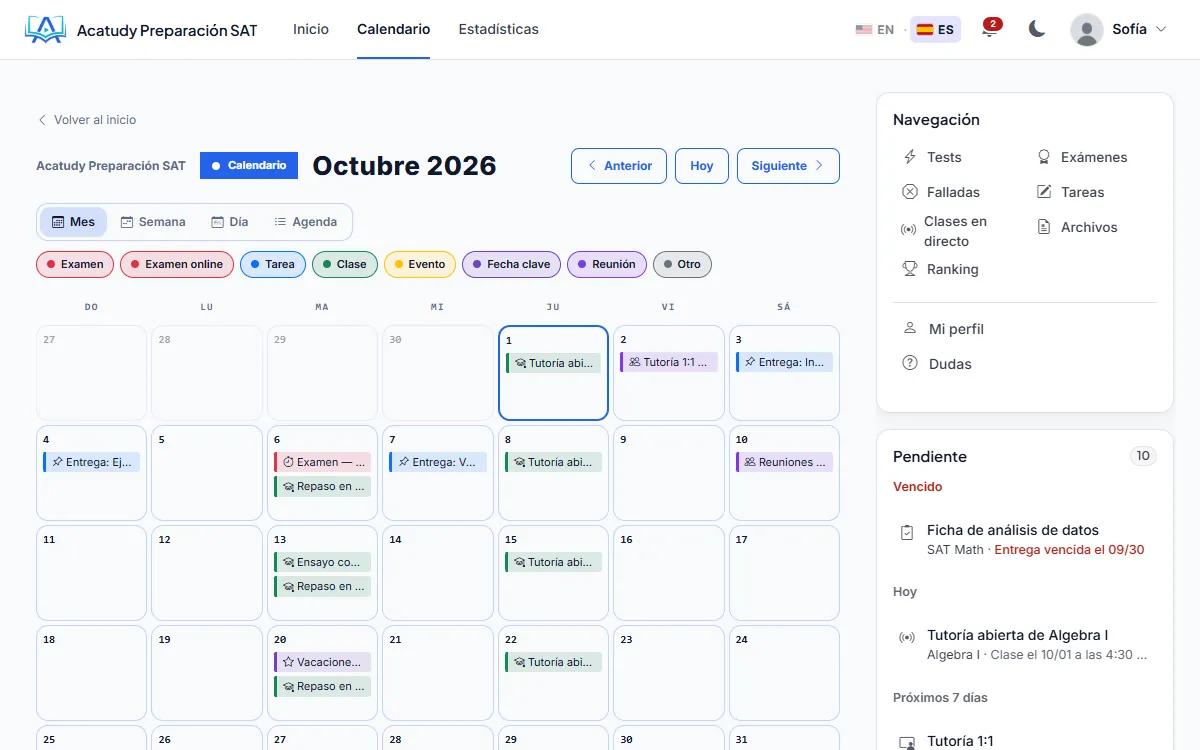Click the blue Calendario badge
The image size is (1200, 750).
pos(249,166)
